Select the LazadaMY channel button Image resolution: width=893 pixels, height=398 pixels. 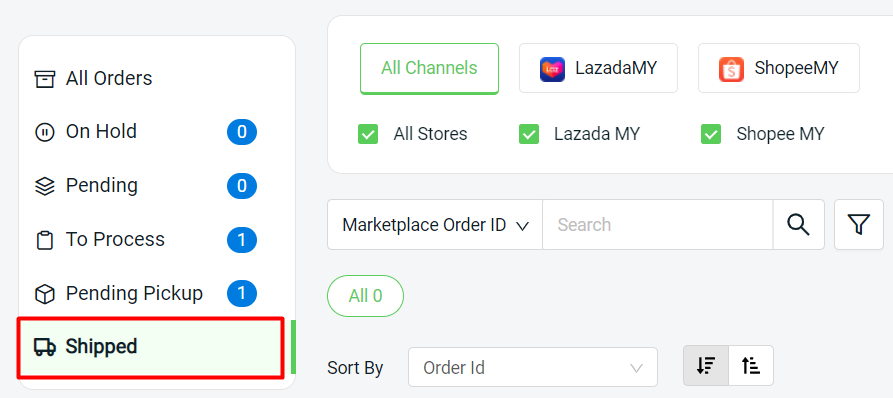tap(598, 68)
